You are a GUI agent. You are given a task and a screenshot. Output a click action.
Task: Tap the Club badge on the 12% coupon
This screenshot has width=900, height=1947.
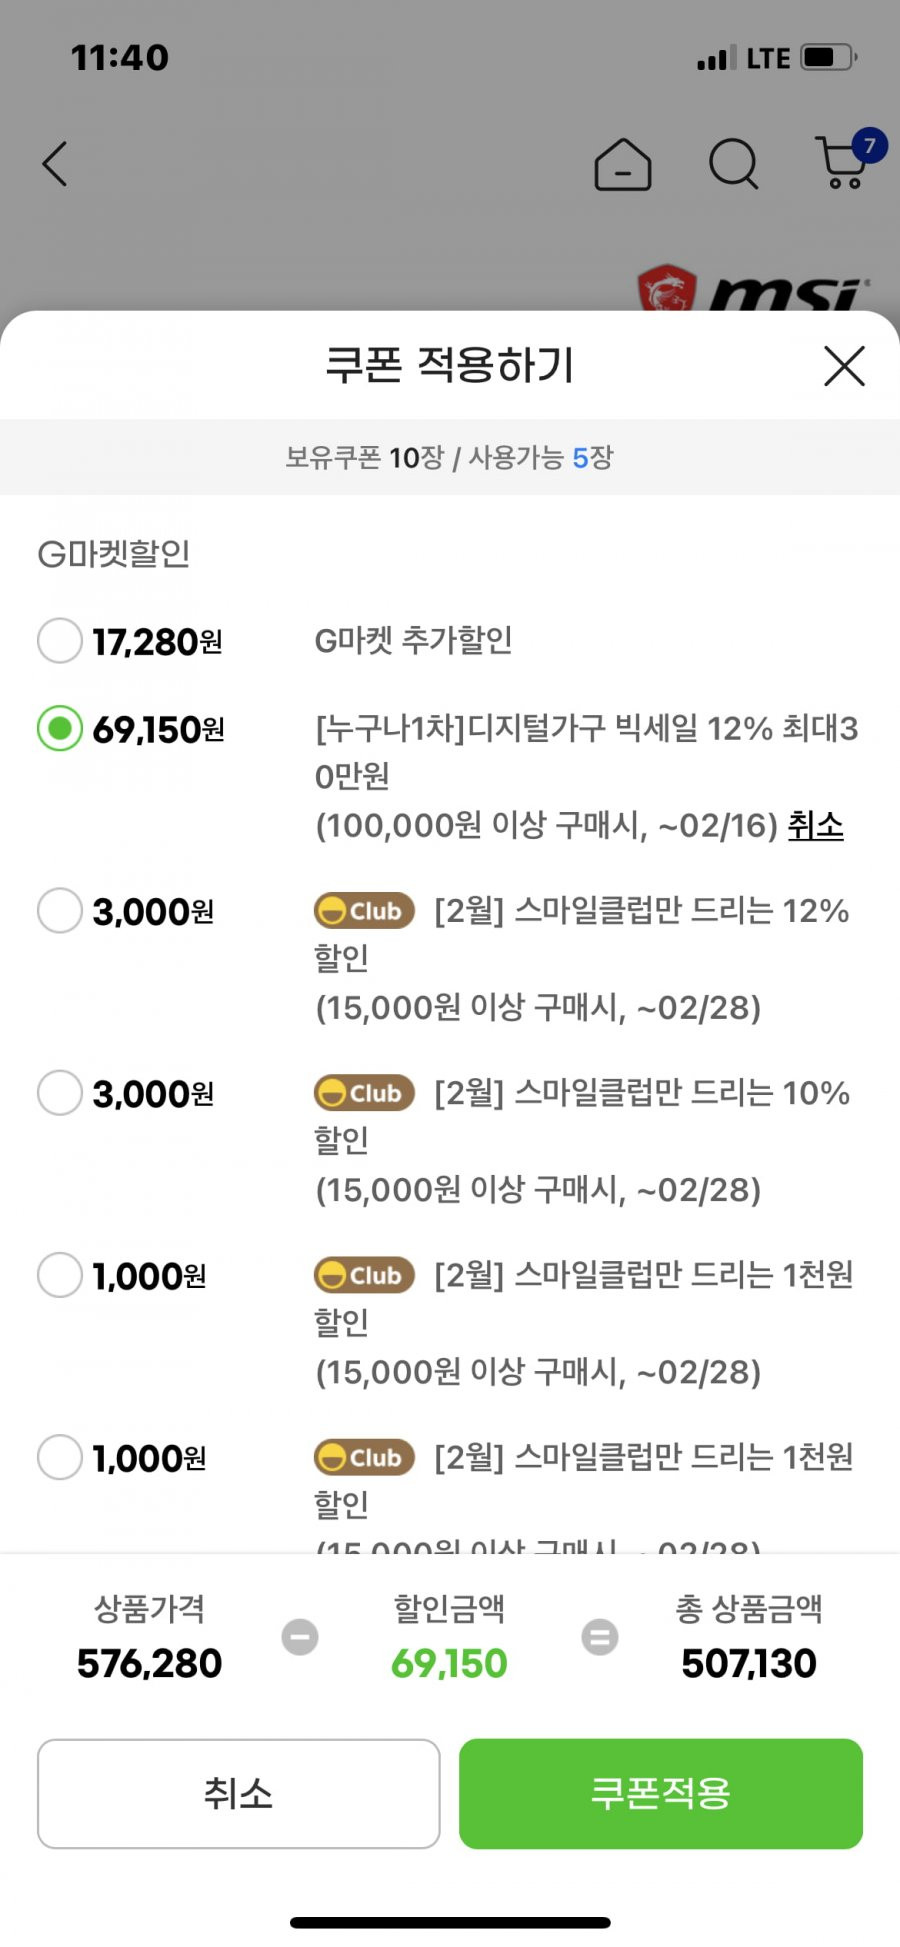coord(364,911)
